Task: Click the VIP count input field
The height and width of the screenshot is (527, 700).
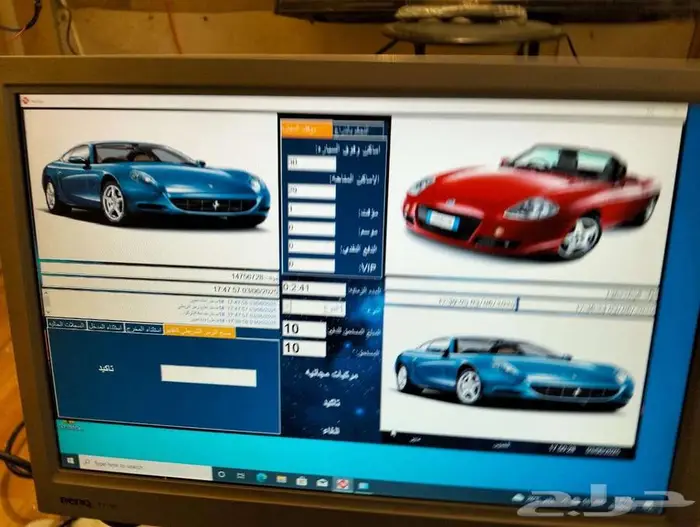Action: click(x=311, y=265)
